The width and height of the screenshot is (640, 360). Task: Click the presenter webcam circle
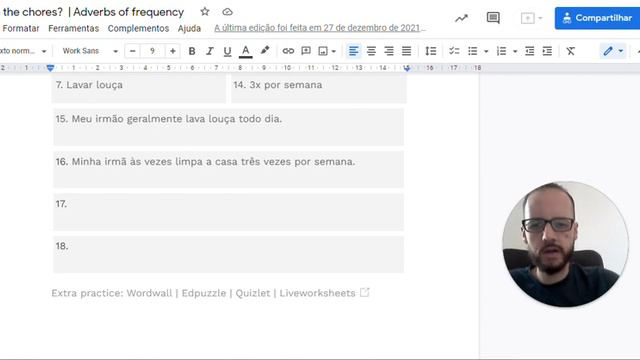click(565, 244)
